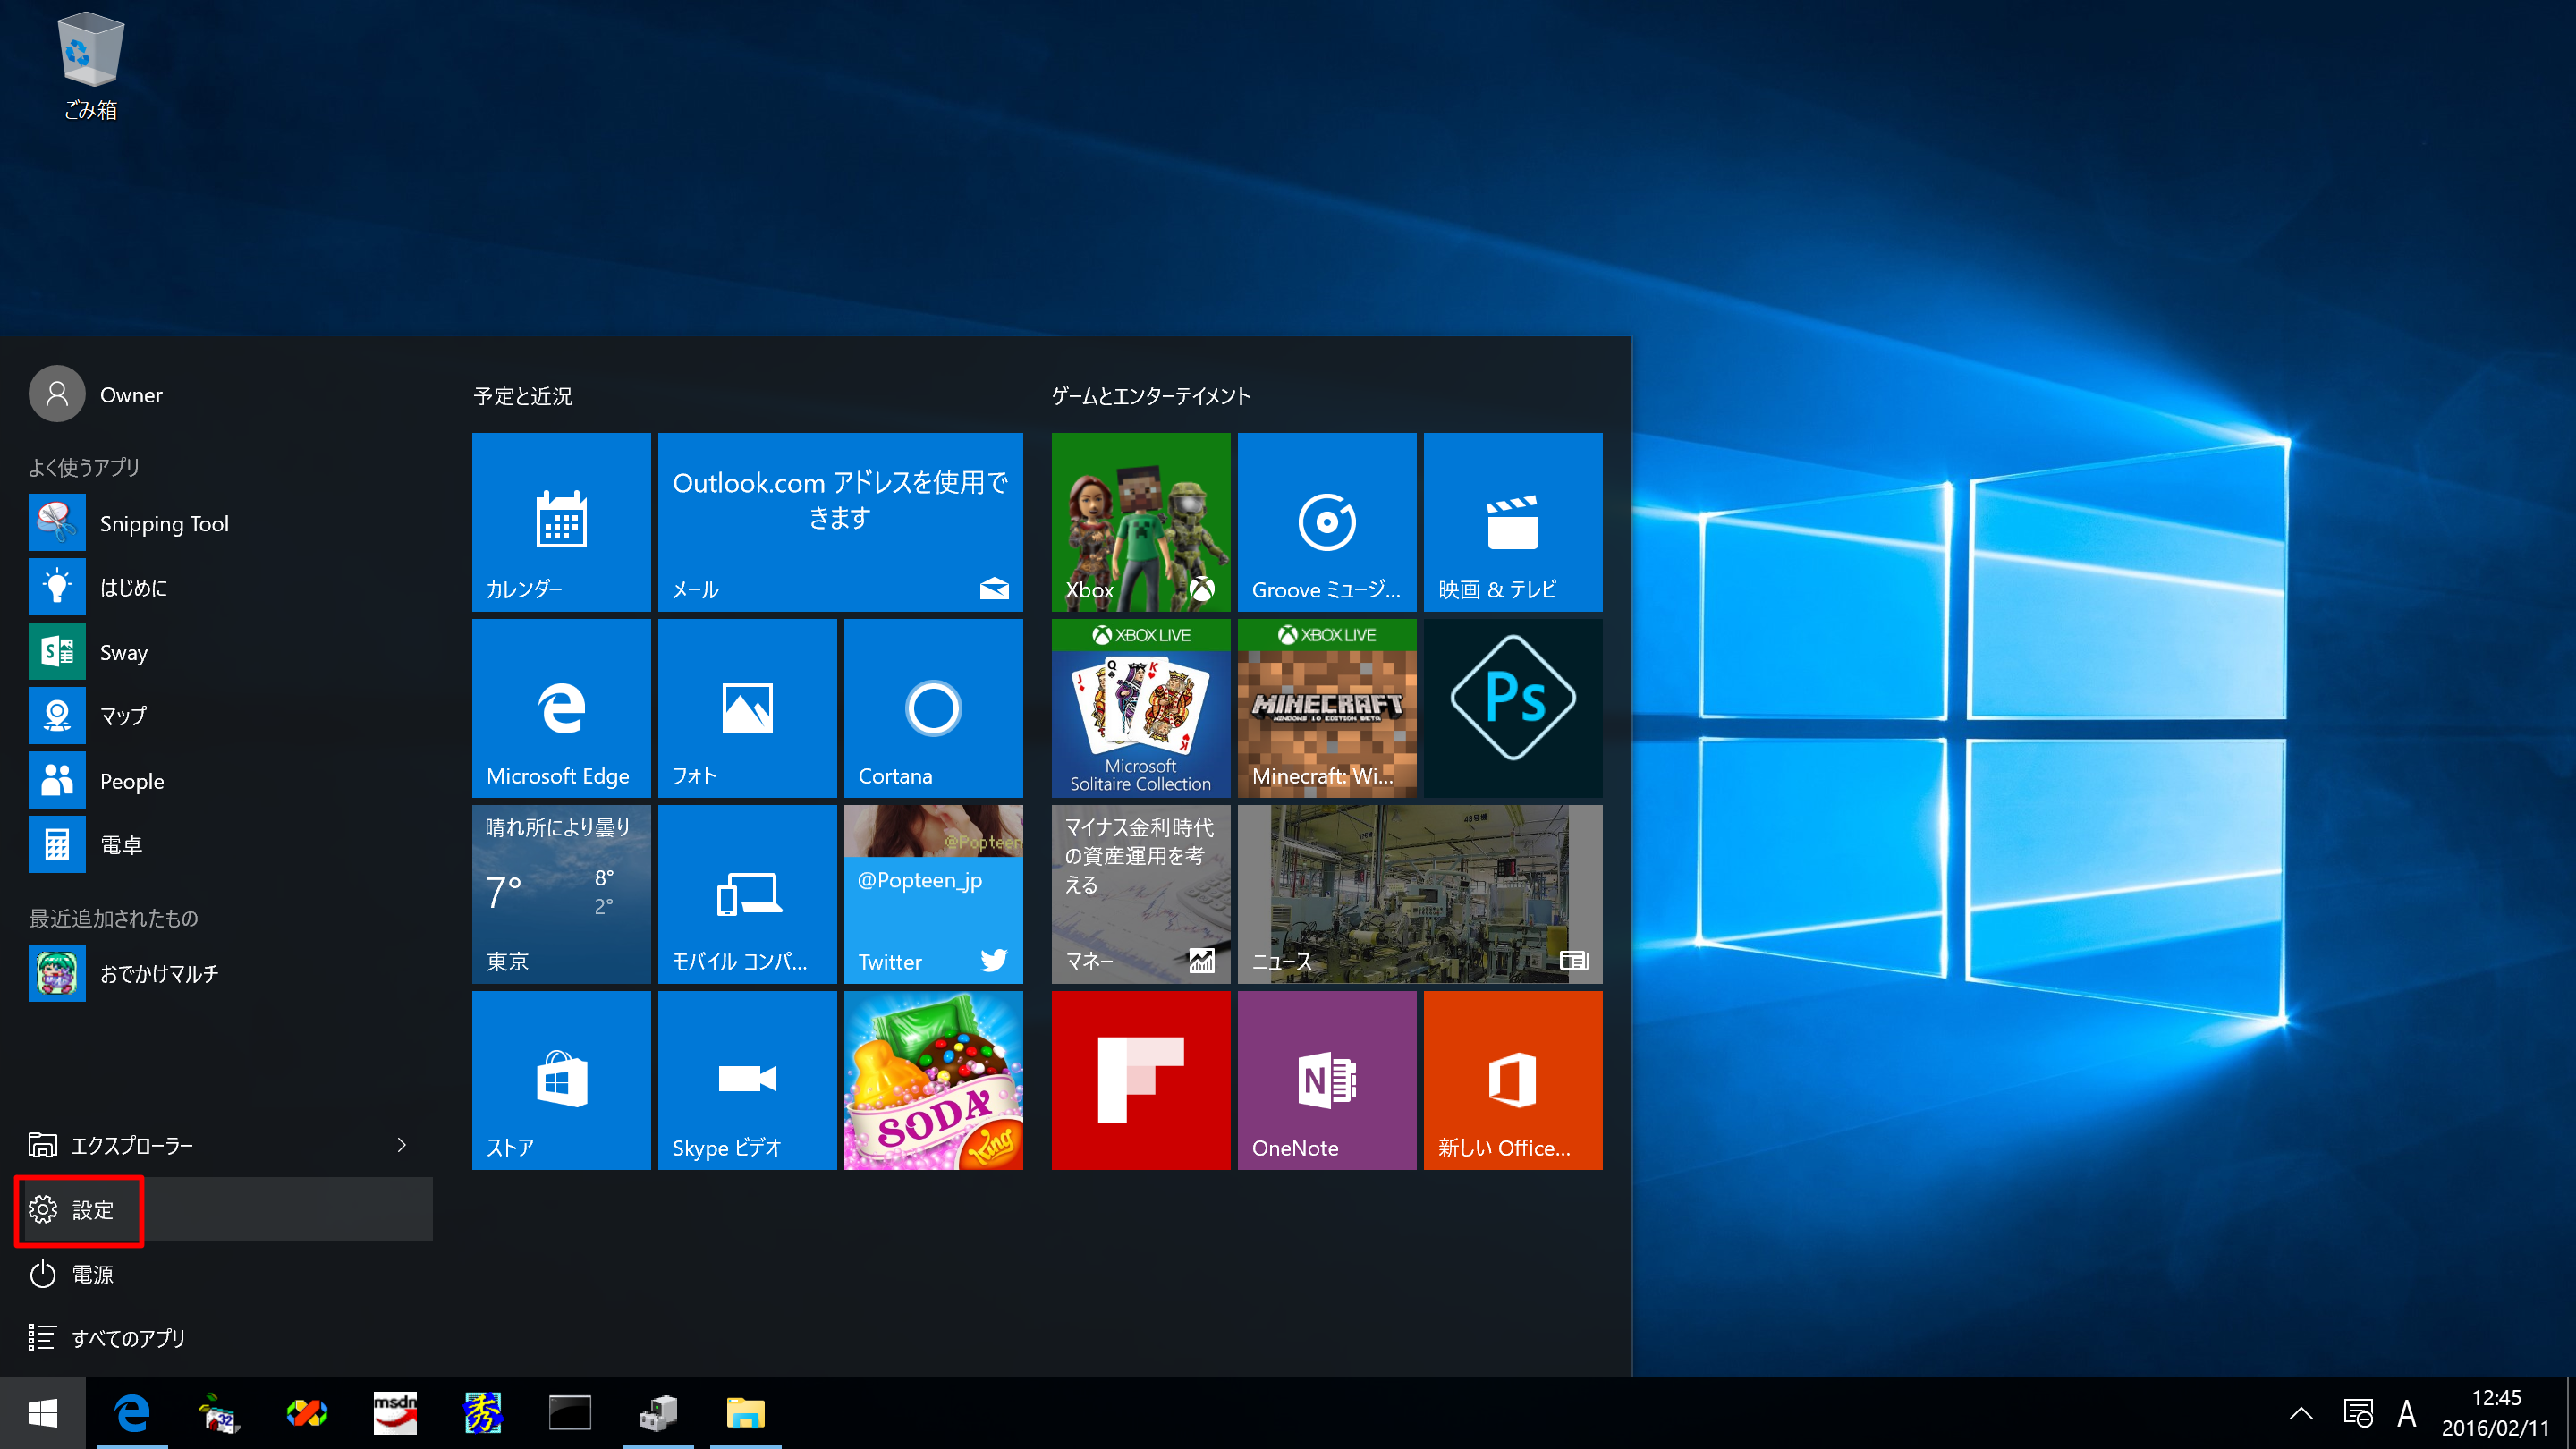Open Sway from the app list
The width and height of the screenshot is (2576, 1449).
[230, 652]
